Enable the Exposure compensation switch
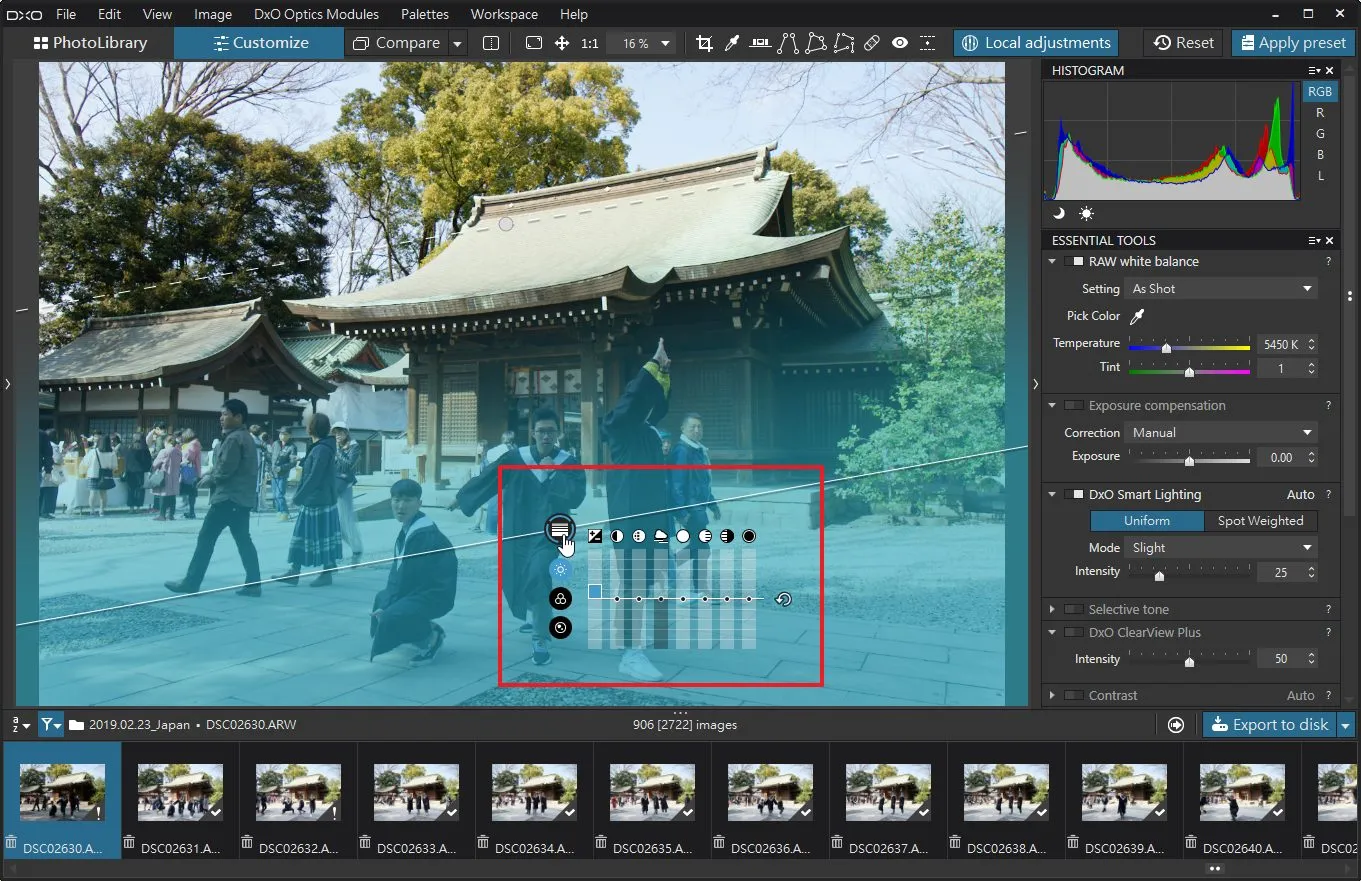Screen dimensions: 1361x881 [x=1073, y=405]
